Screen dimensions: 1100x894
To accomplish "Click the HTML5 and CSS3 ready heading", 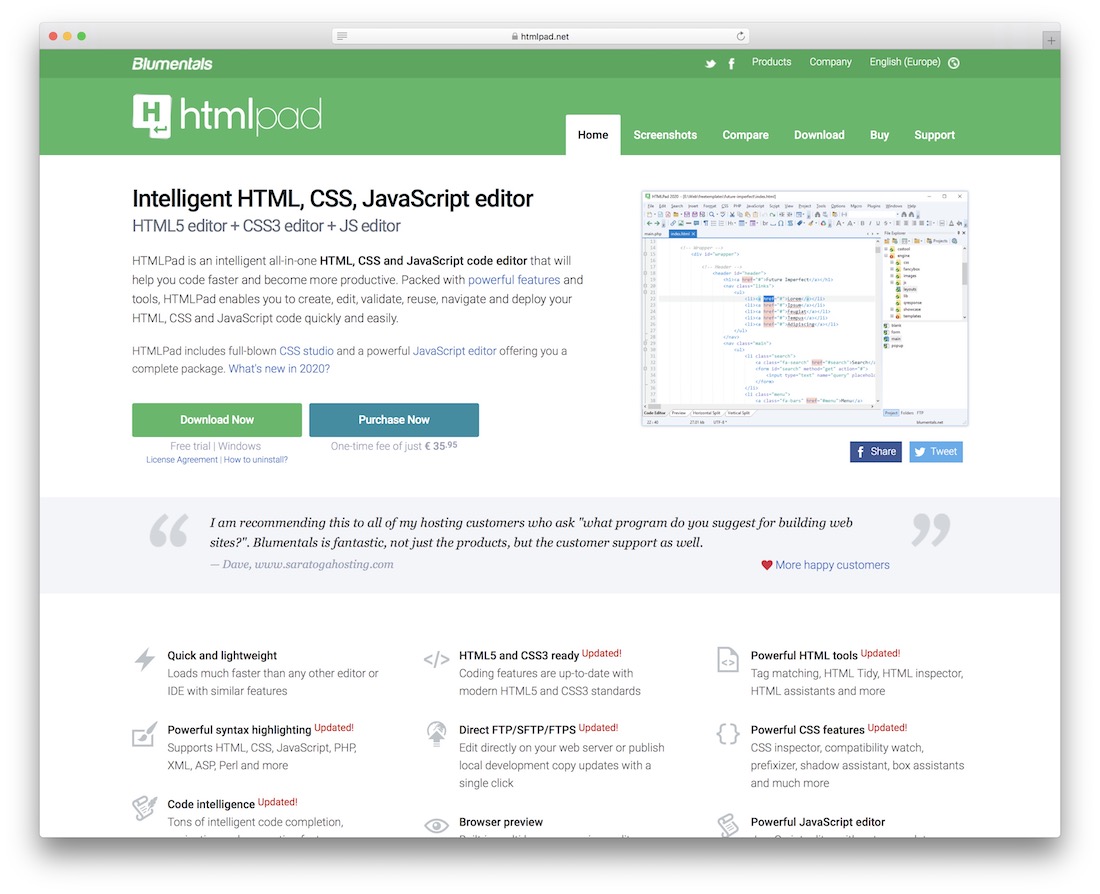I will point(518,655).
